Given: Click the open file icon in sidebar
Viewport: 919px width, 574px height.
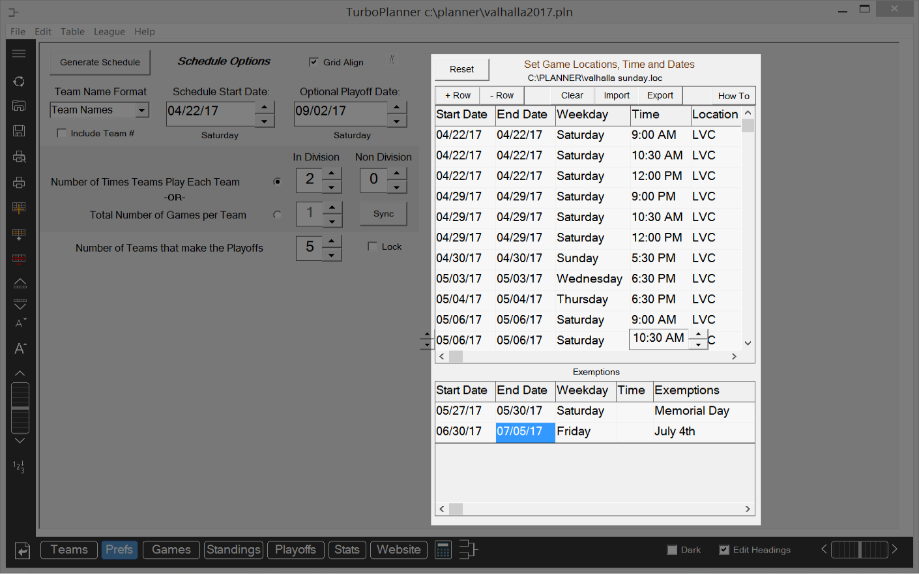Looking at the screenshot, I should point(19,106).
